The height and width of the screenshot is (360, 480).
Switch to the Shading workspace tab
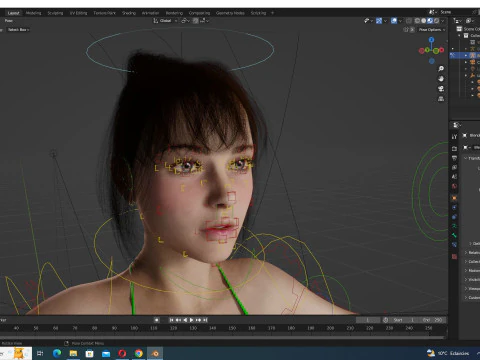pos(129,13)
